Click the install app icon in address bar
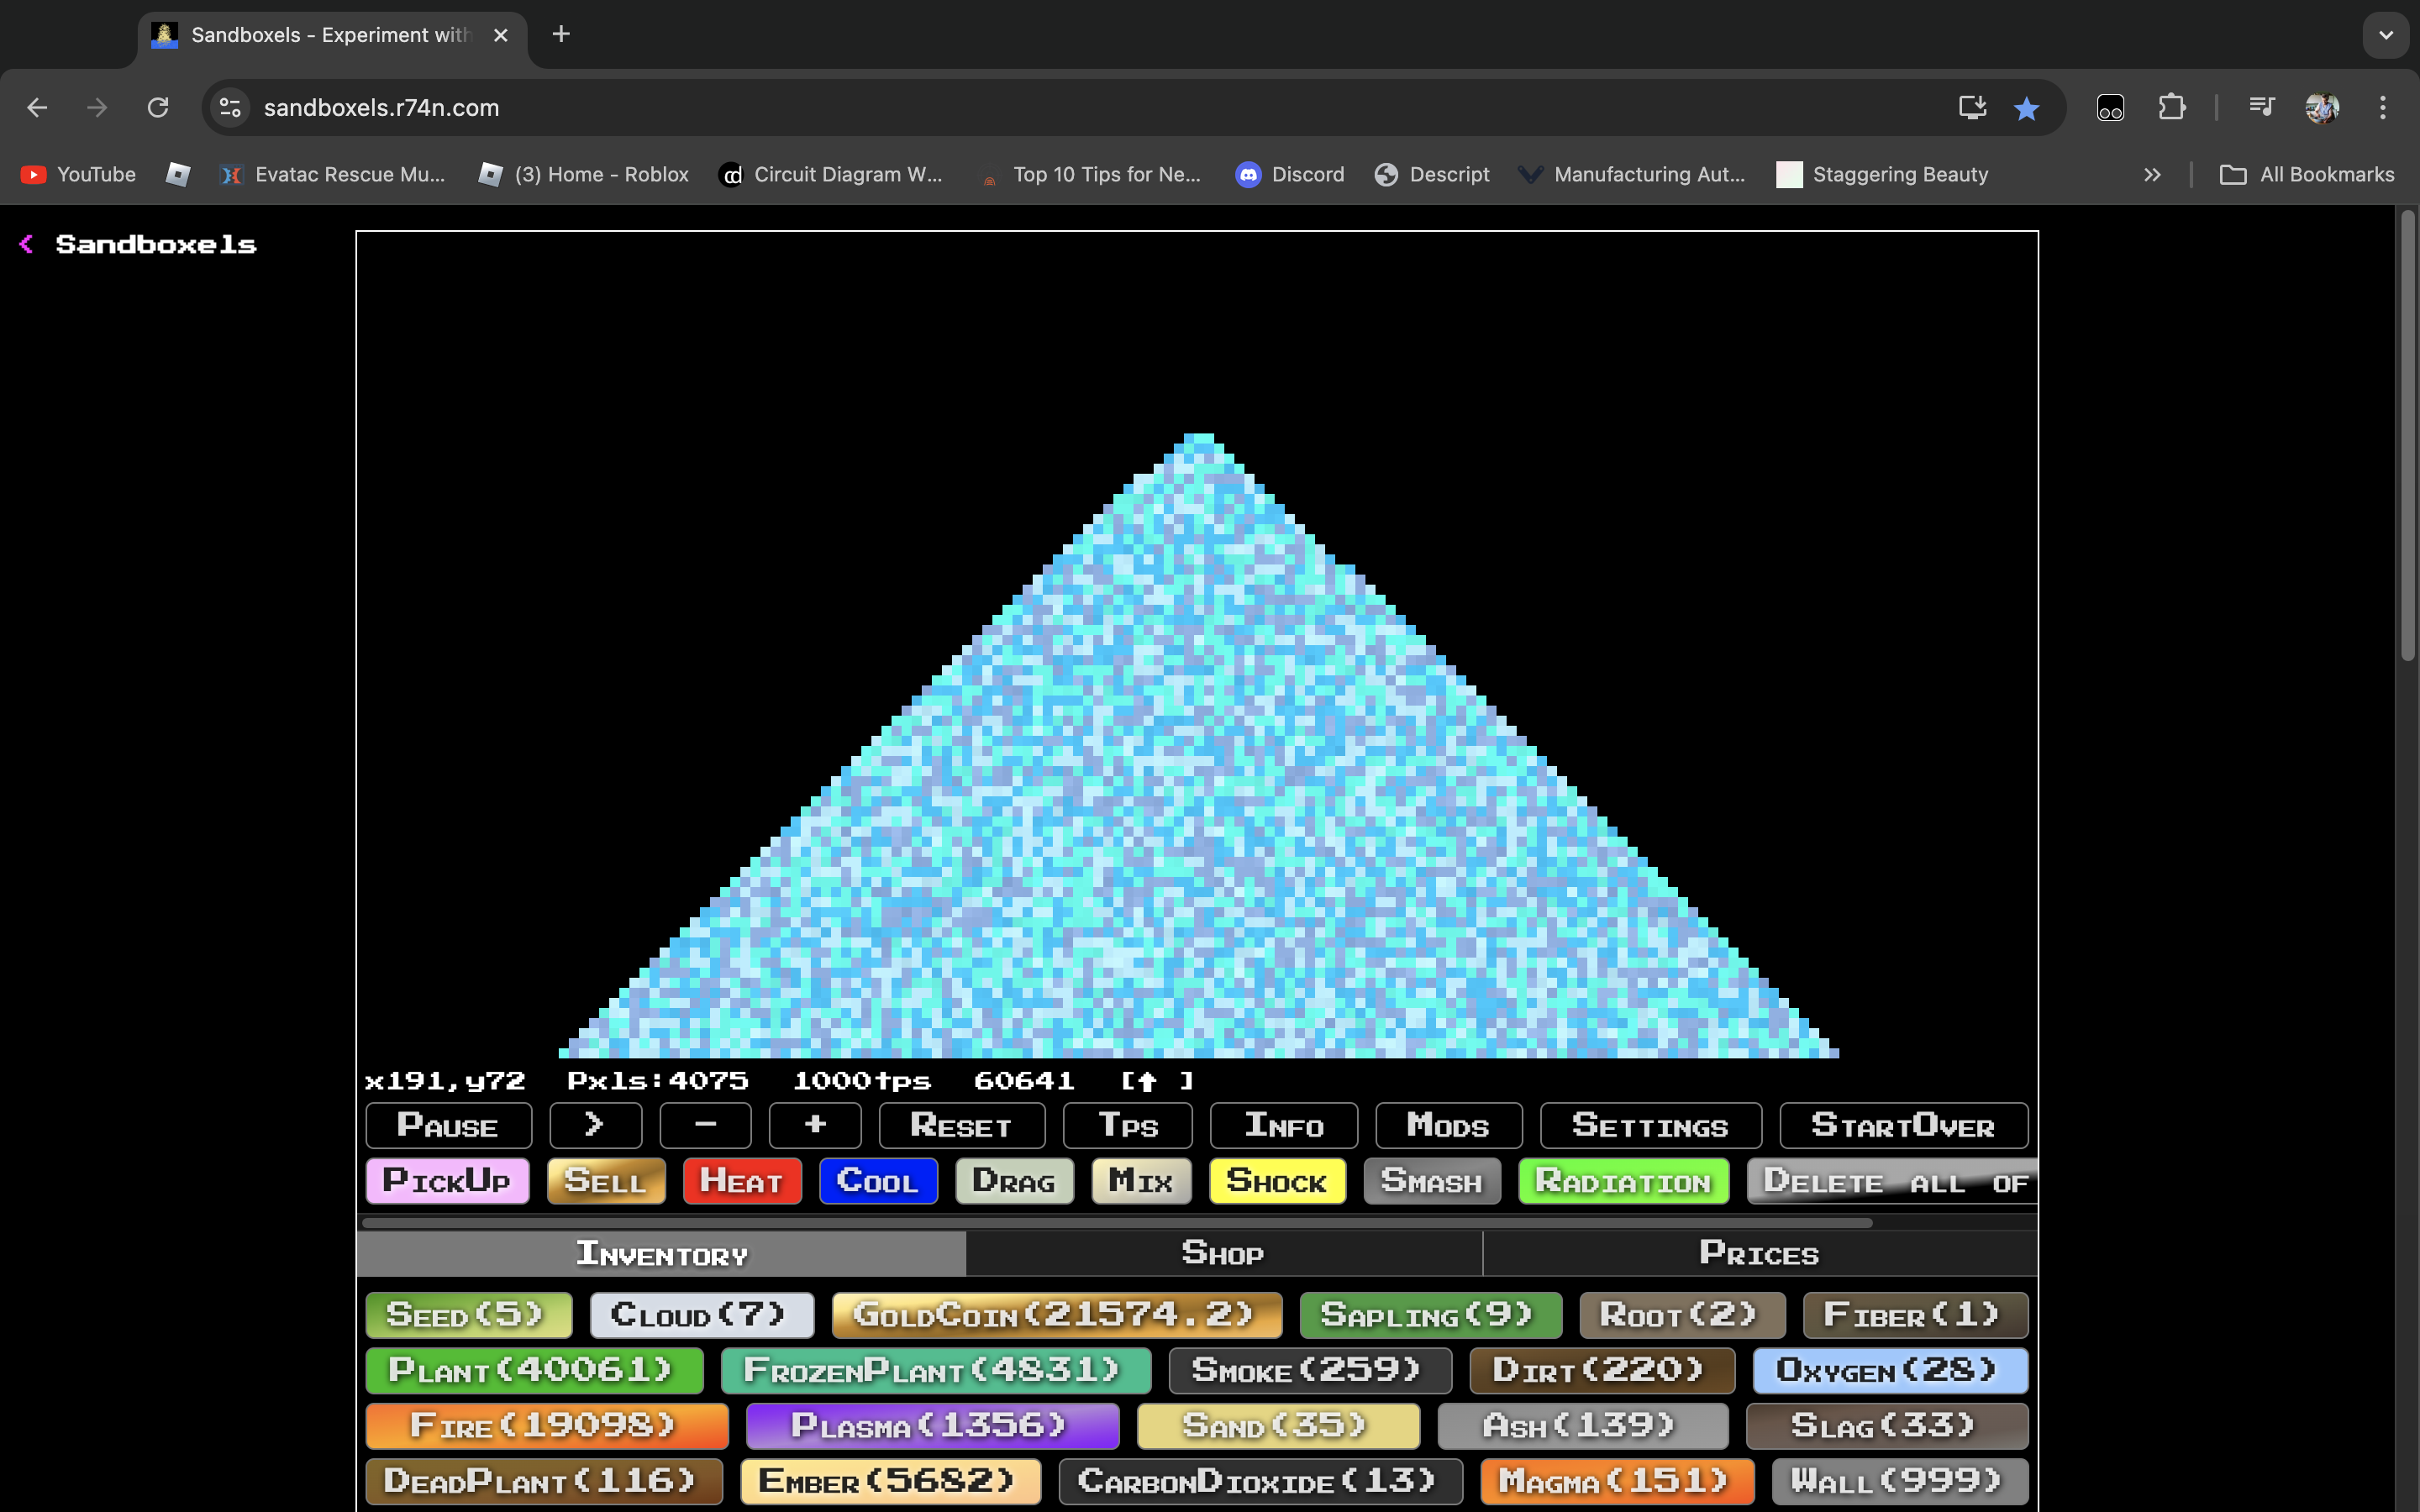The height and width of the screenshot is (1512, 2420). click(x=1971, y=108)
